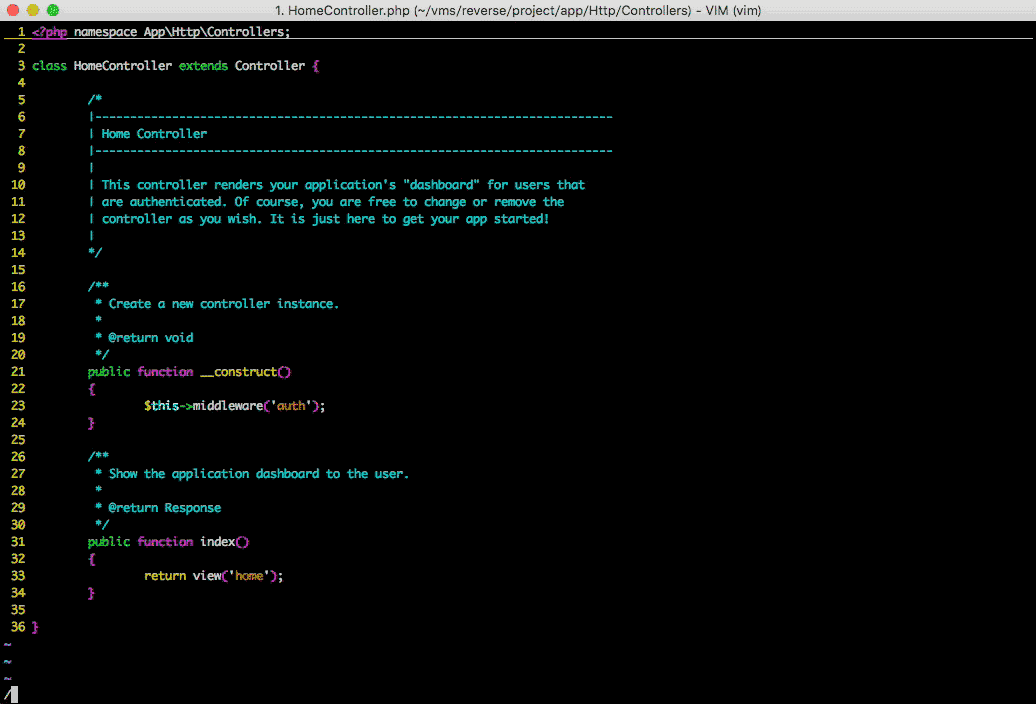Click the closing class brace on line 36

pos(35,627)
